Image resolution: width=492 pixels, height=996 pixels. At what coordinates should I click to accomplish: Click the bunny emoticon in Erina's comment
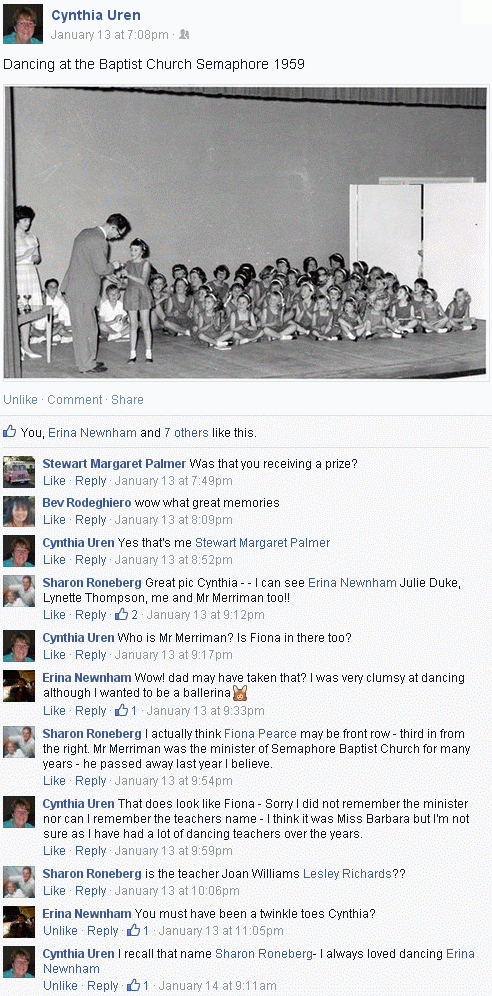(240, 693)
